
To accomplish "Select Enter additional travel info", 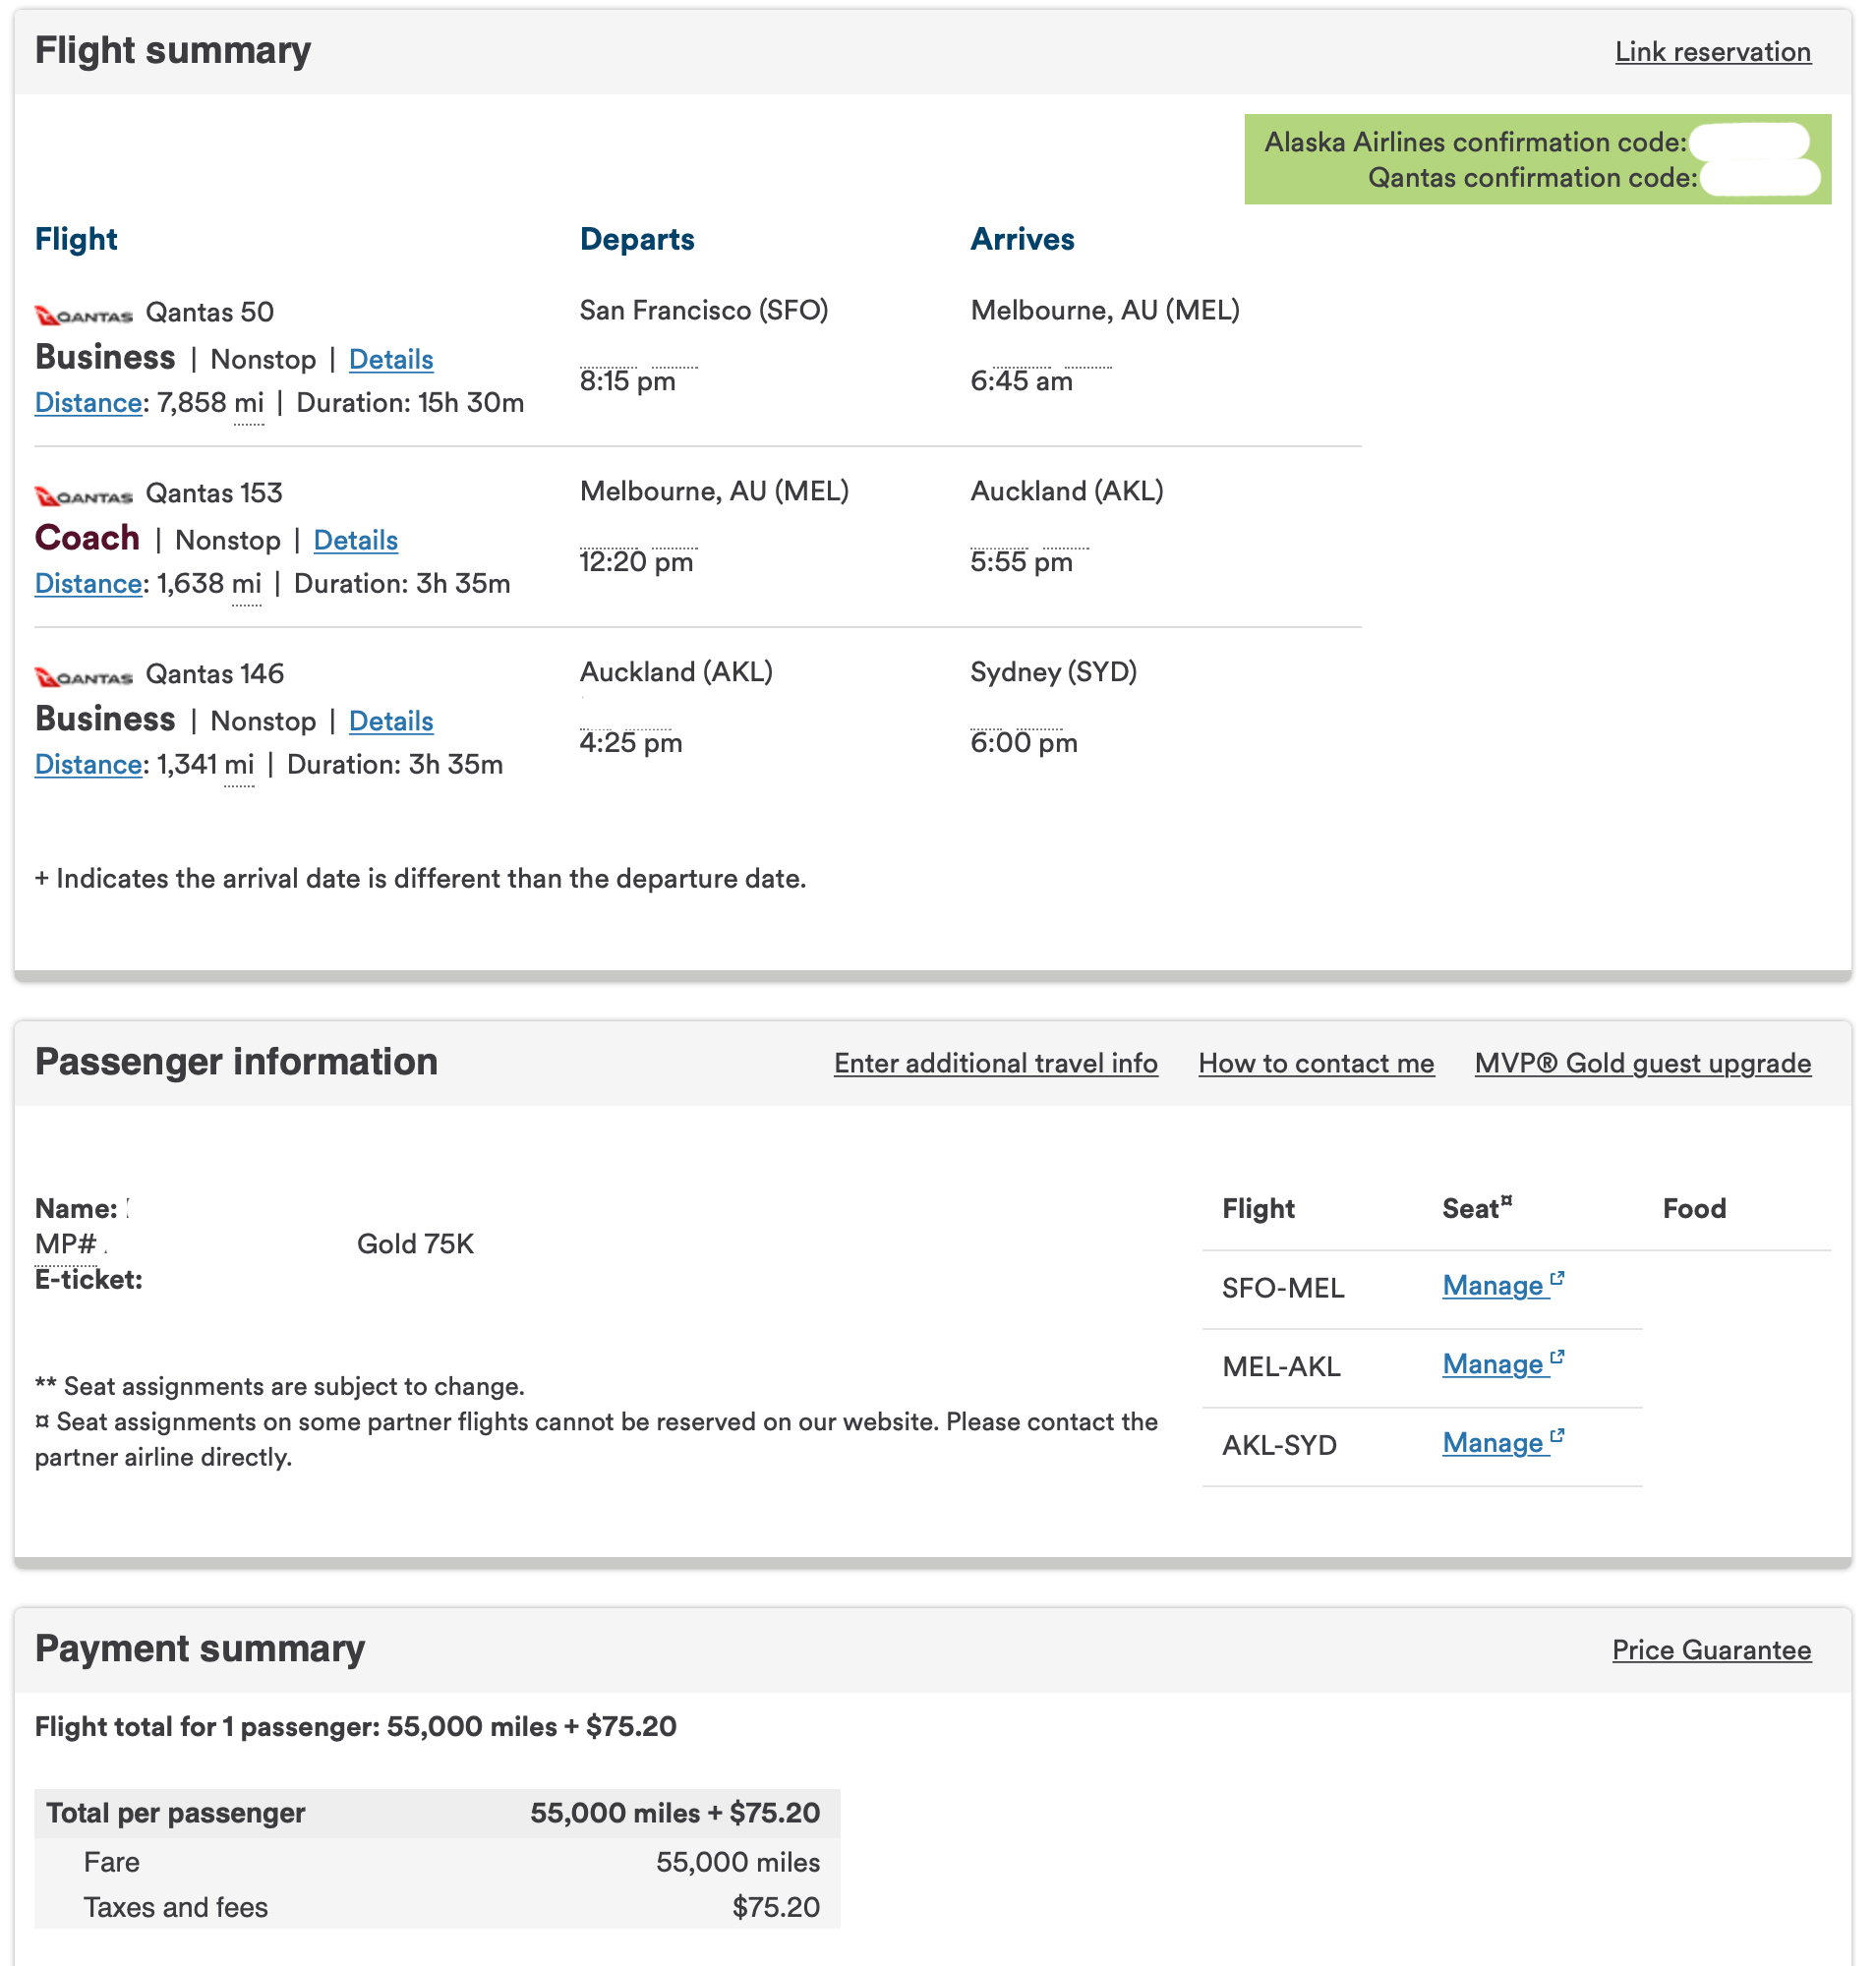I will pyautogui.click(x=996, y=1063).
